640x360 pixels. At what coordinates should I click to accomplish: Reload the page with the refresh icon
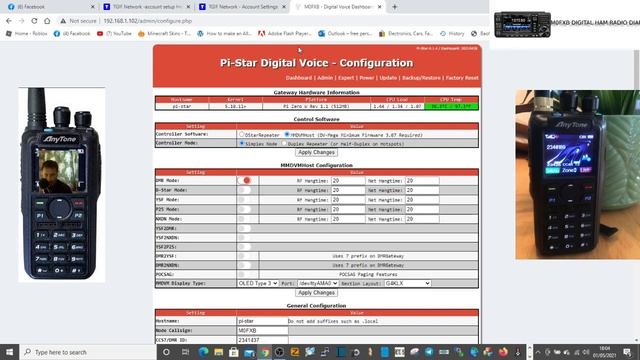[x=34, y=21]
